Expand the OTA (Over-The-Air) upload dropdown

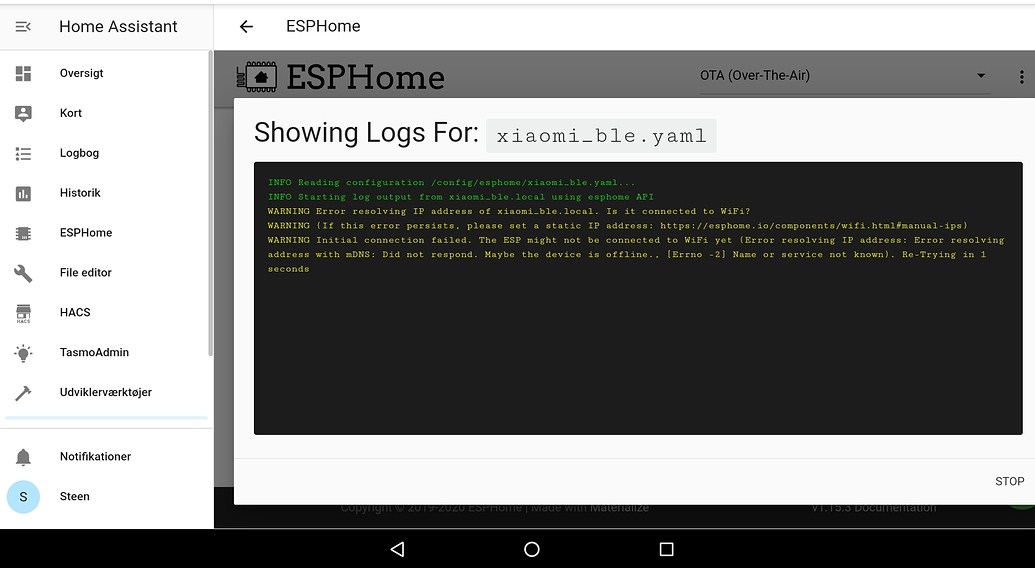pos(844,76)
